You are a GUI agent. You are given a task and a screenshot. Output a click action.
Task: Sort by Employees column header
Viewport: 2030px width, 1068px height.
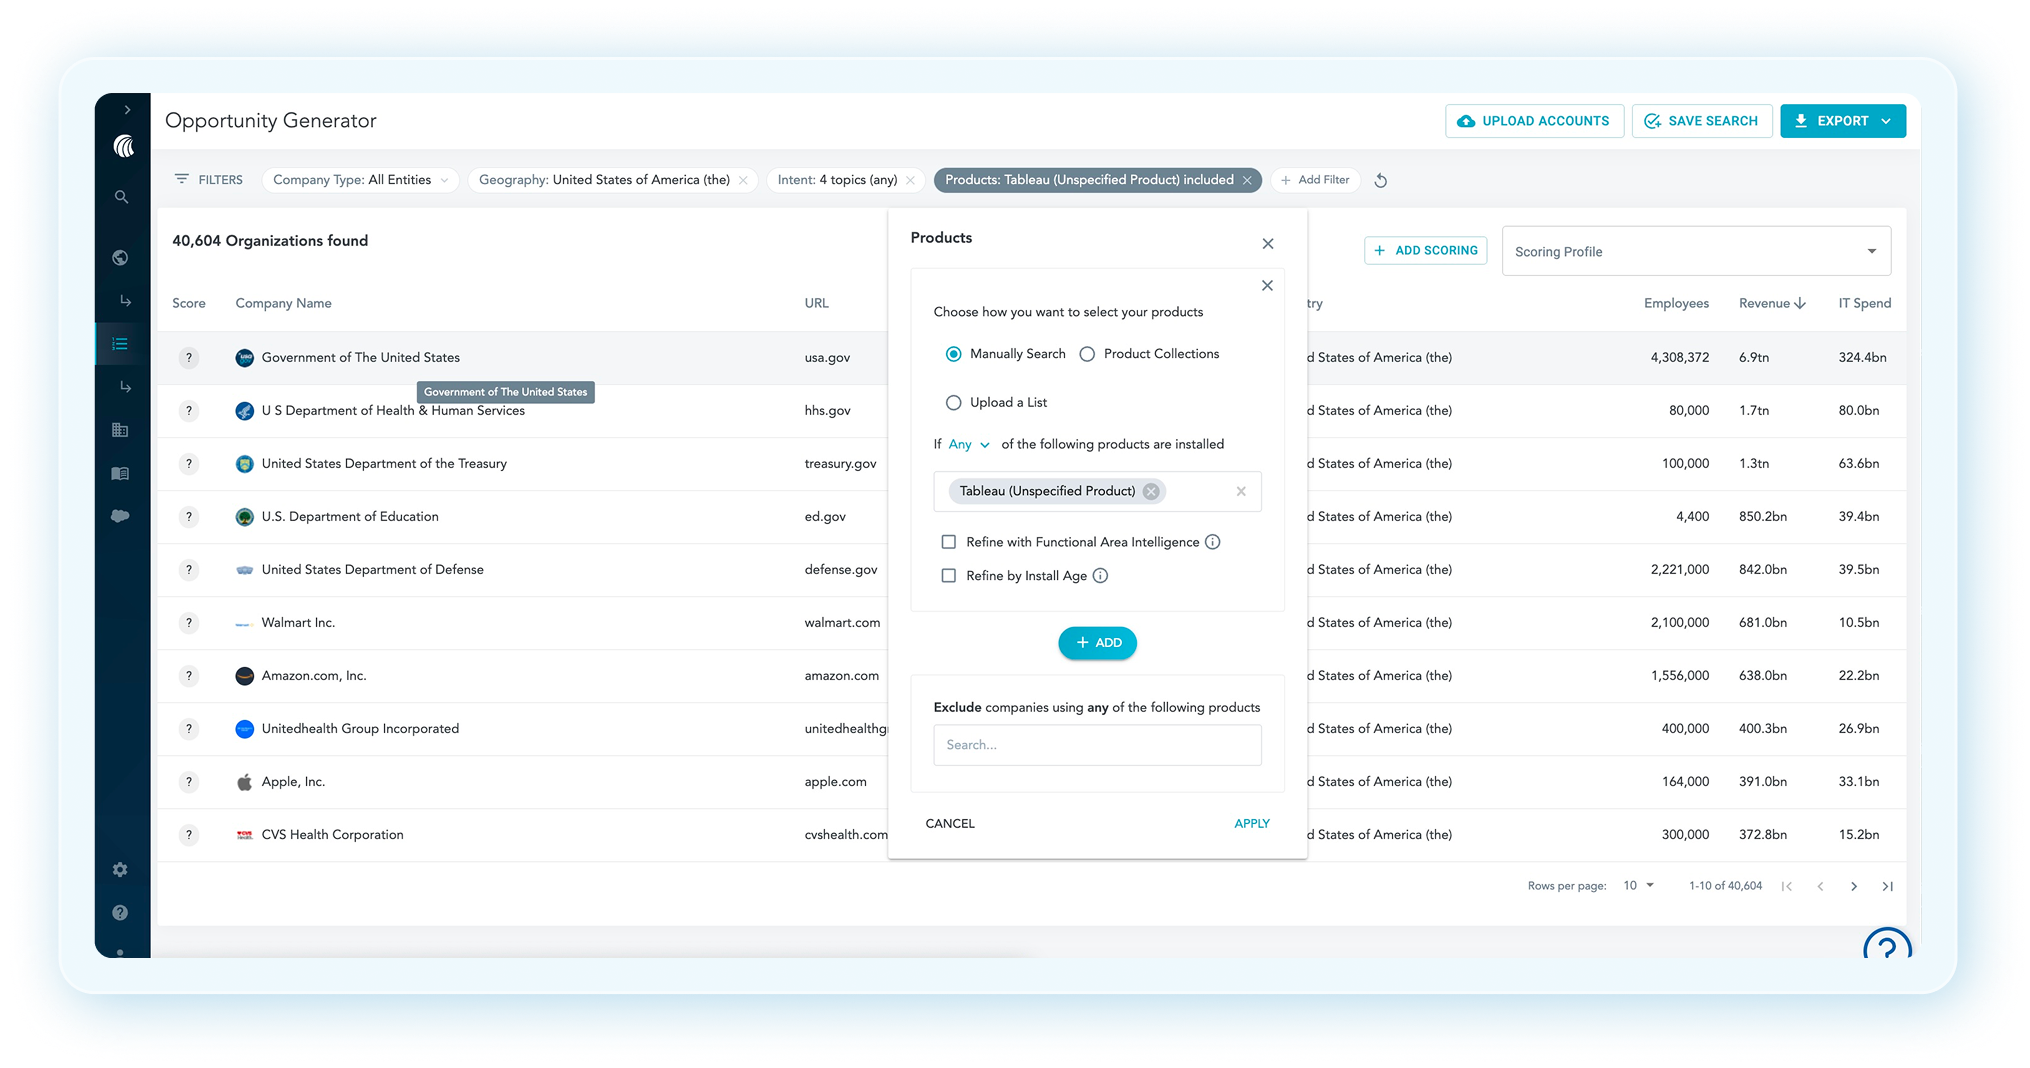[1676, 304]
